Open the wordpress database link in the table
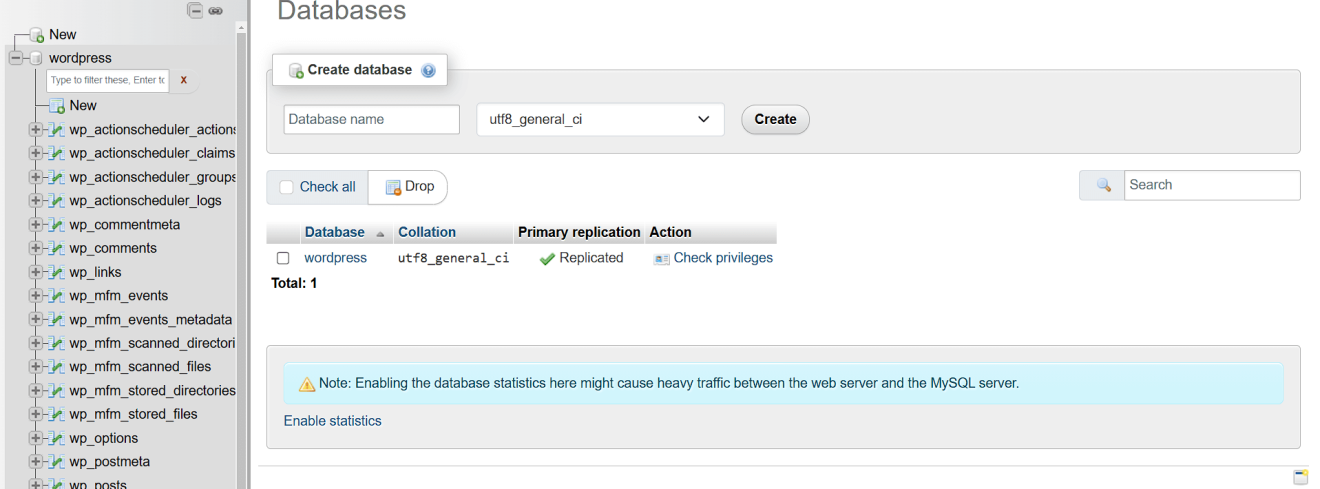Image resolution: width=1320 pixels, height=489 pixels. tap(335, 258)
